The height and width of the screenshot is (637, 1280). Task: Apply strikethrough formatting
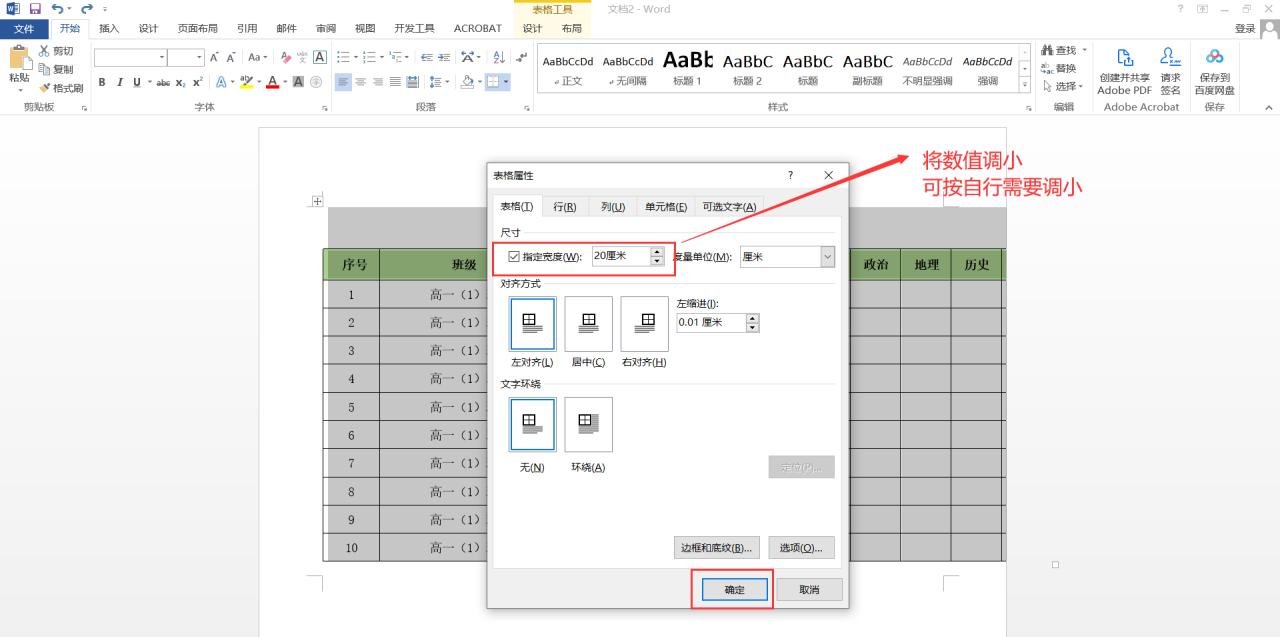point(163,82)
